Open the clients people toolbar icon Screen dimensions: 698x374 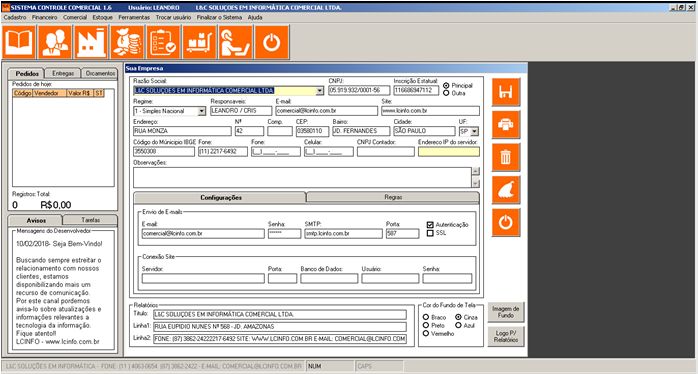point(55,42)
